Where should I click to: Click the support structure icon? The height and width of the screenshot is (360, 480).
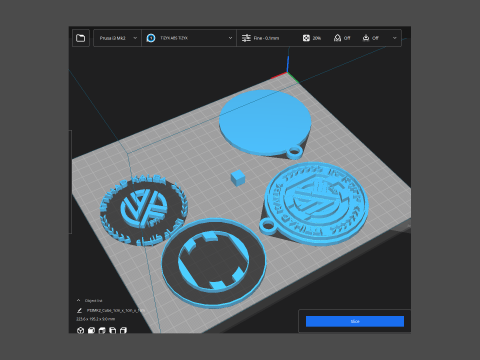point(337,38)
